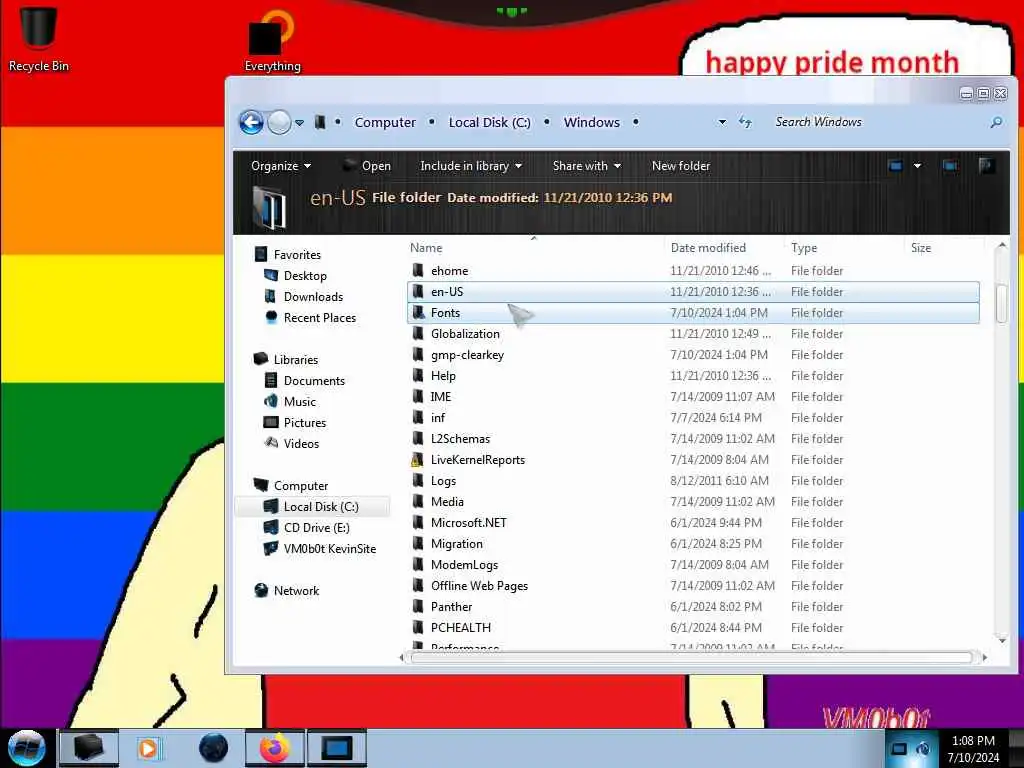
Task: Select Network in navigation pane
Action: [x=296, y=590]
